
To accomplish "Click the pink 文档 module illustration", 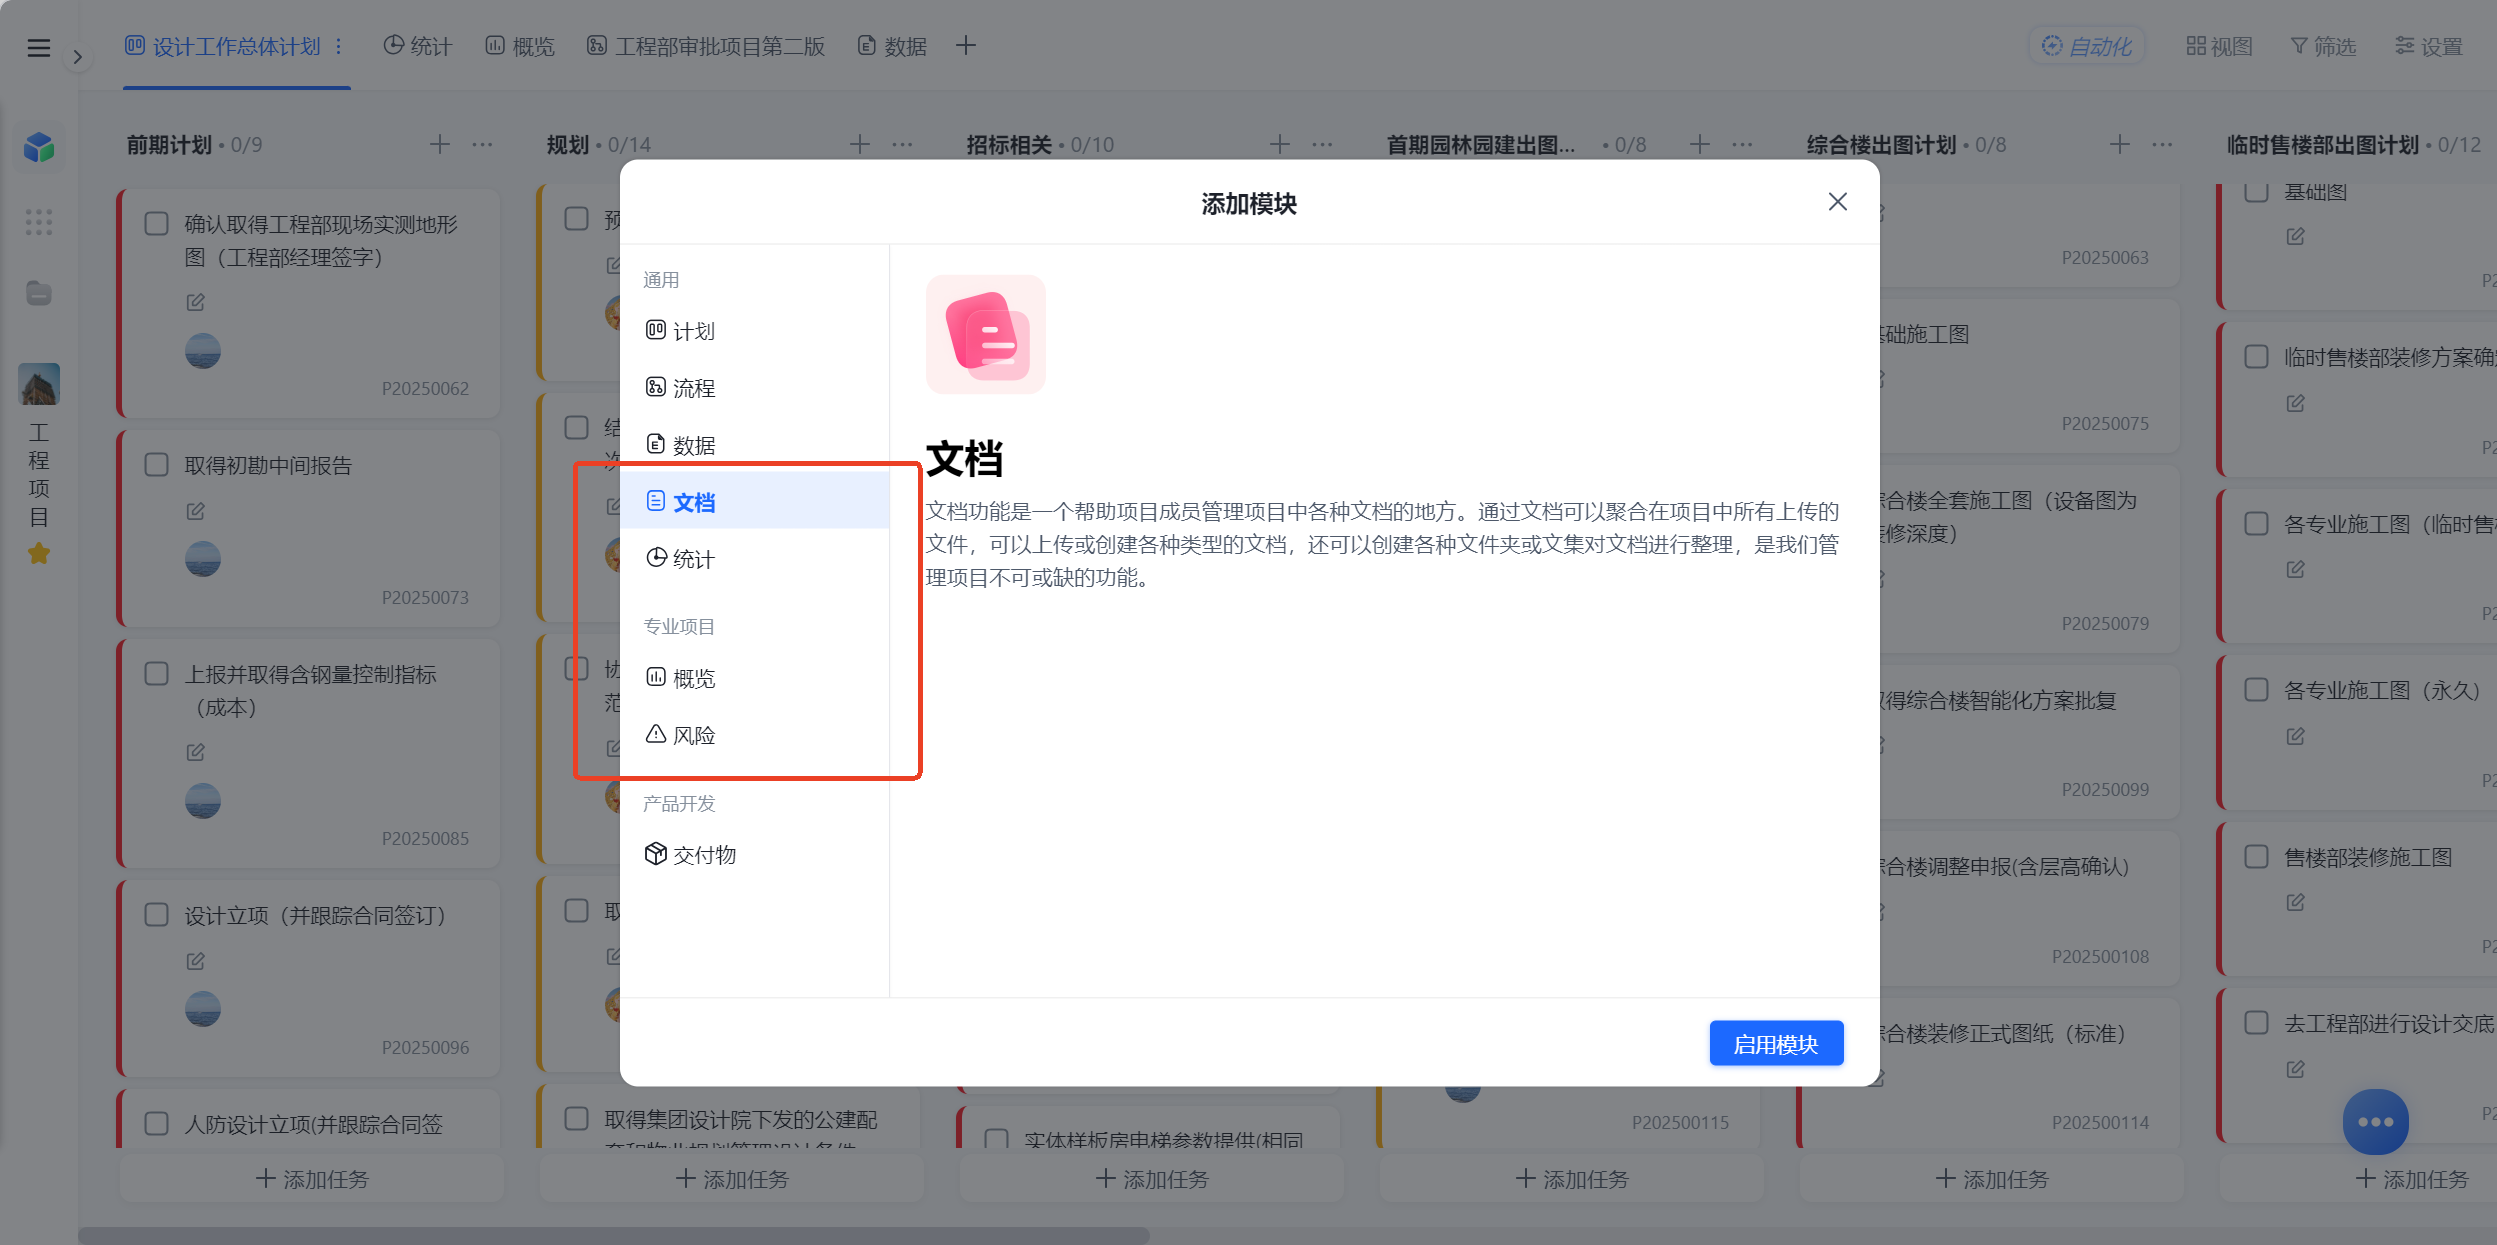I will point(985,334).
